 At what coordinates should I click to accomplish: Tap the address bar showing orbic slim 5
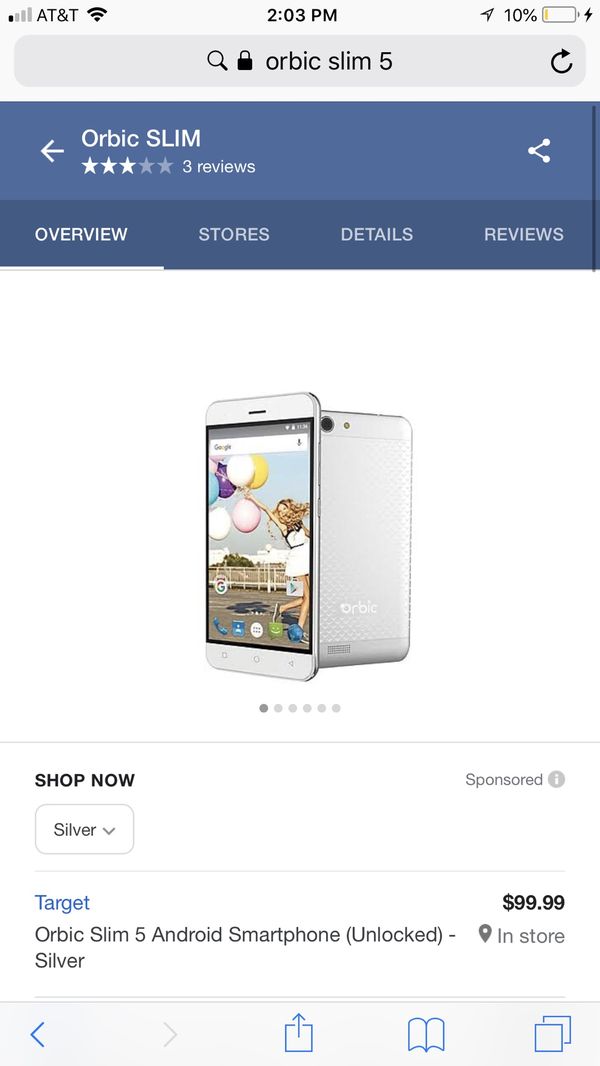pos(300,62)
